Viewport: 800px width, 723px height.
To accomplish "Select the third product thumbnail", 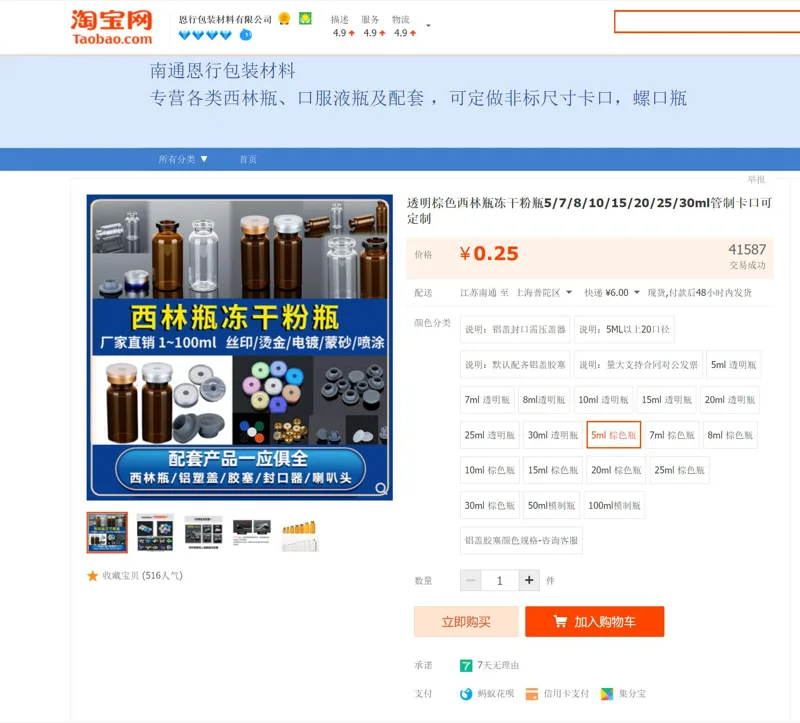I will 204,533.
